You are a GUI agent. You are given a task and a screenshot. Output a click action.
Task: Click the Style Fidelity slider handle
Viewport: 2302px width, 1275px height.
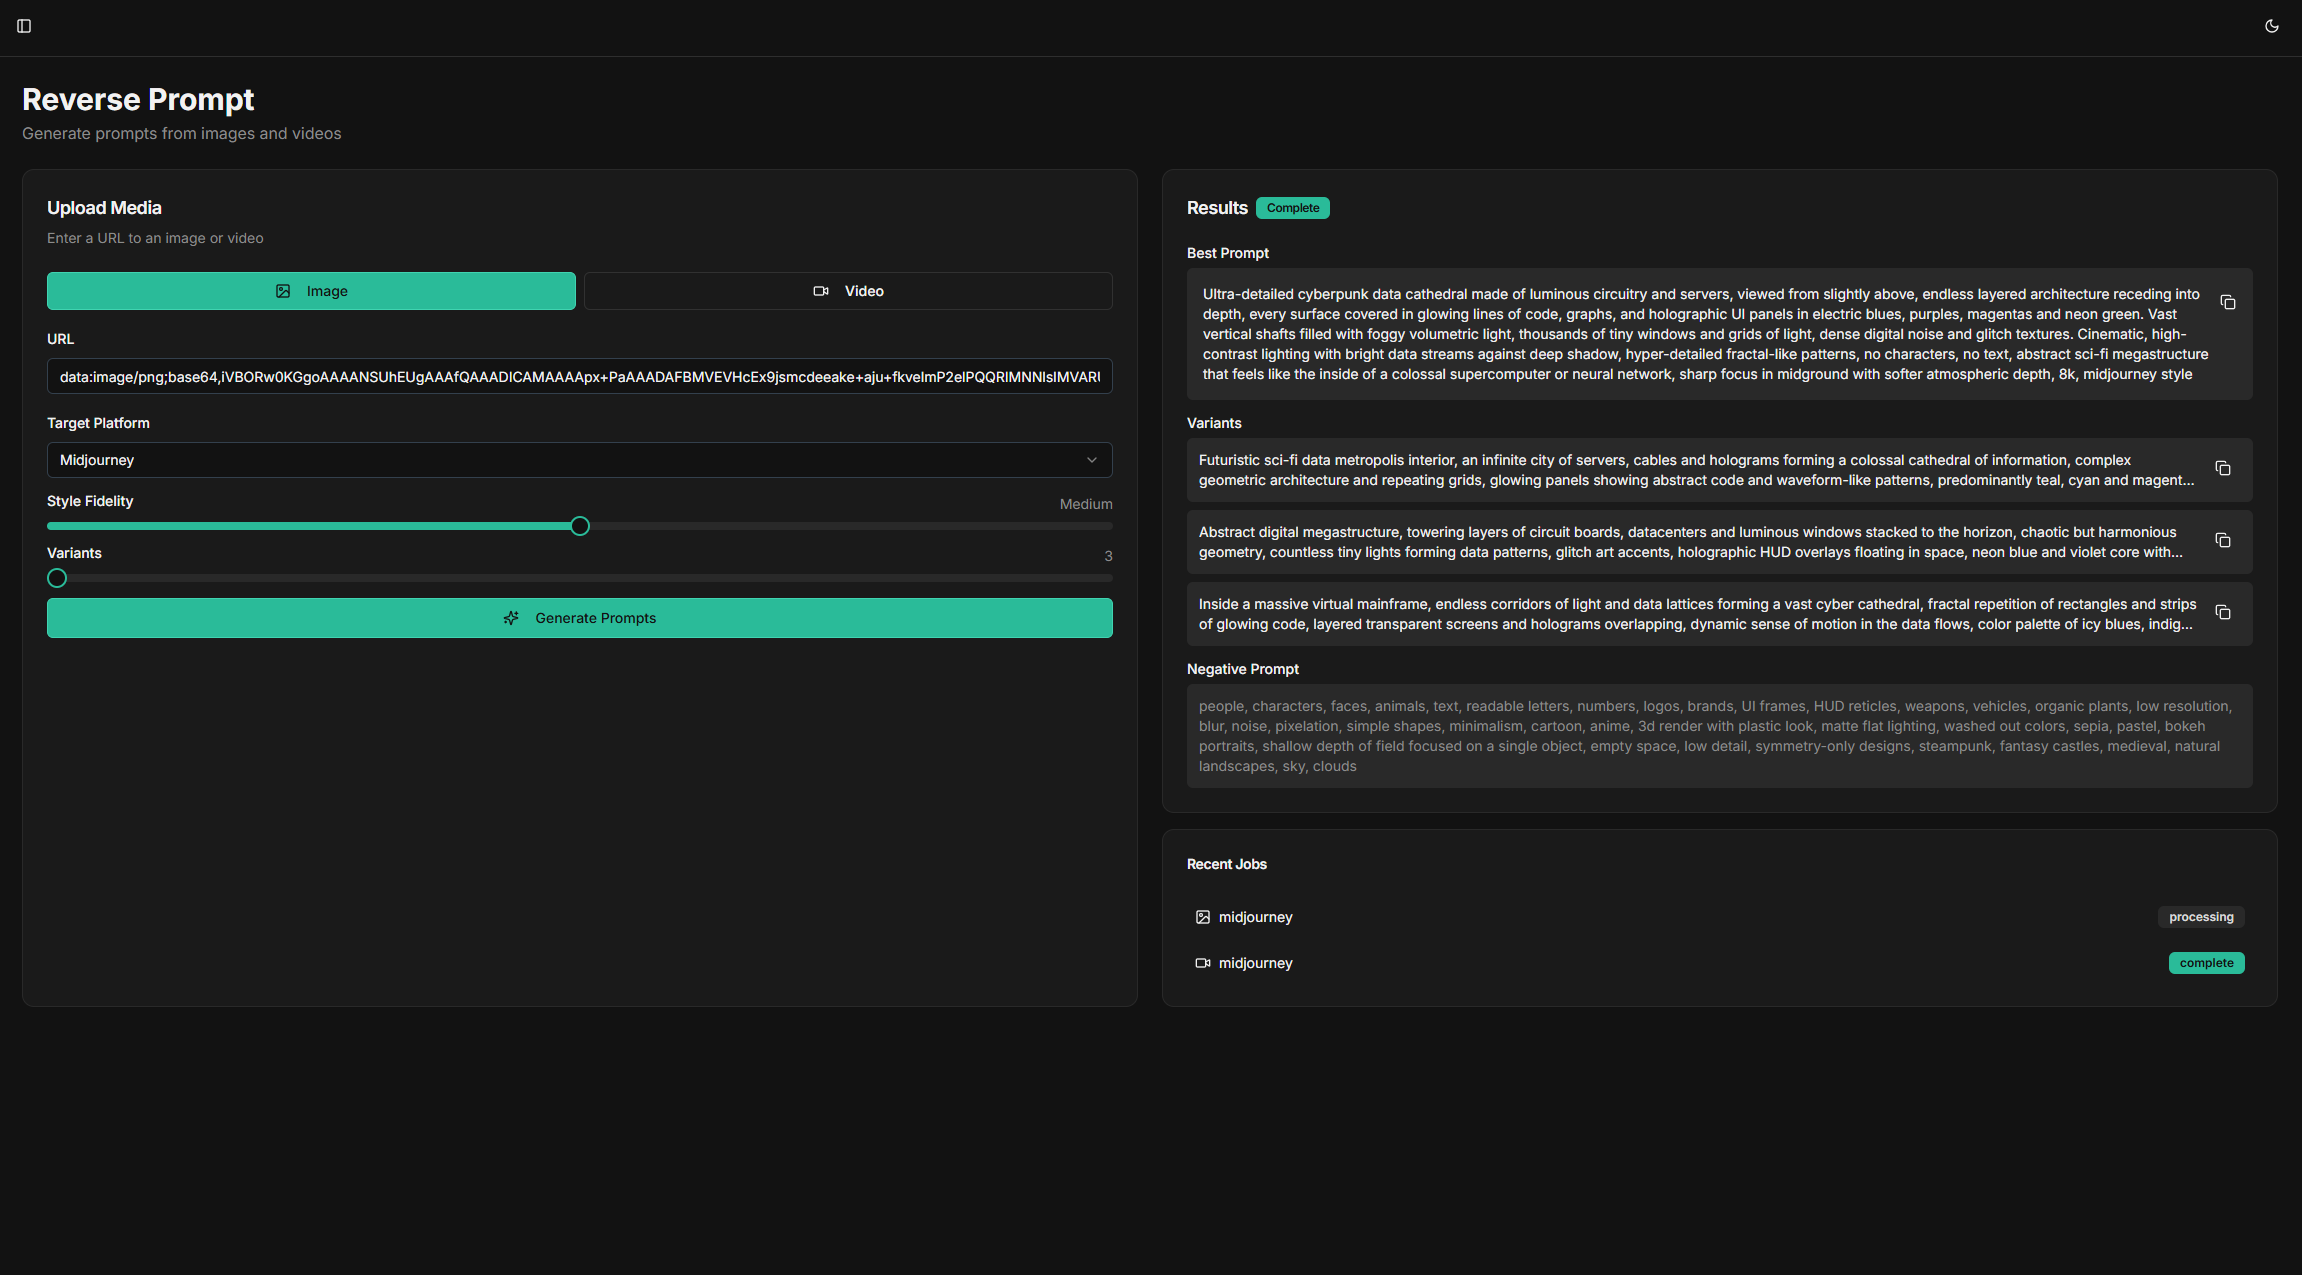(x=579, y=525)
